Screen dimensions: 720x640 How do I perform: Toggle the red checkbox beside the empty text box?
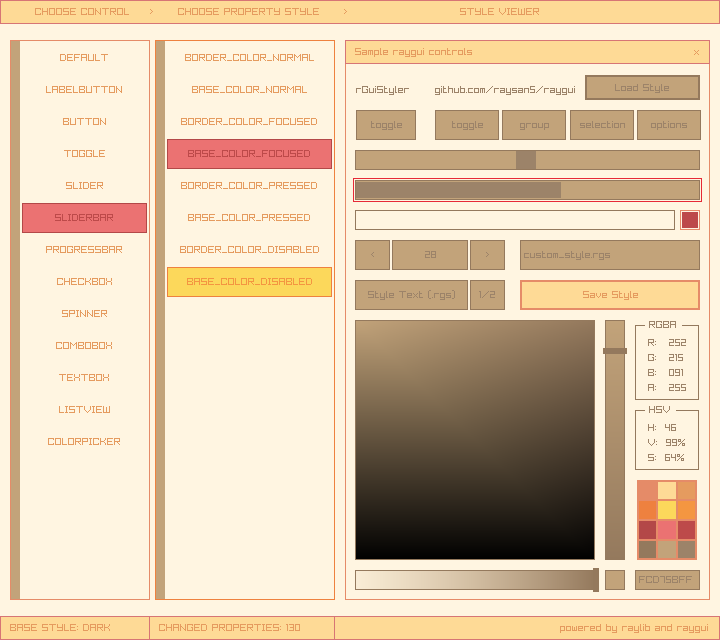[690, 220]
